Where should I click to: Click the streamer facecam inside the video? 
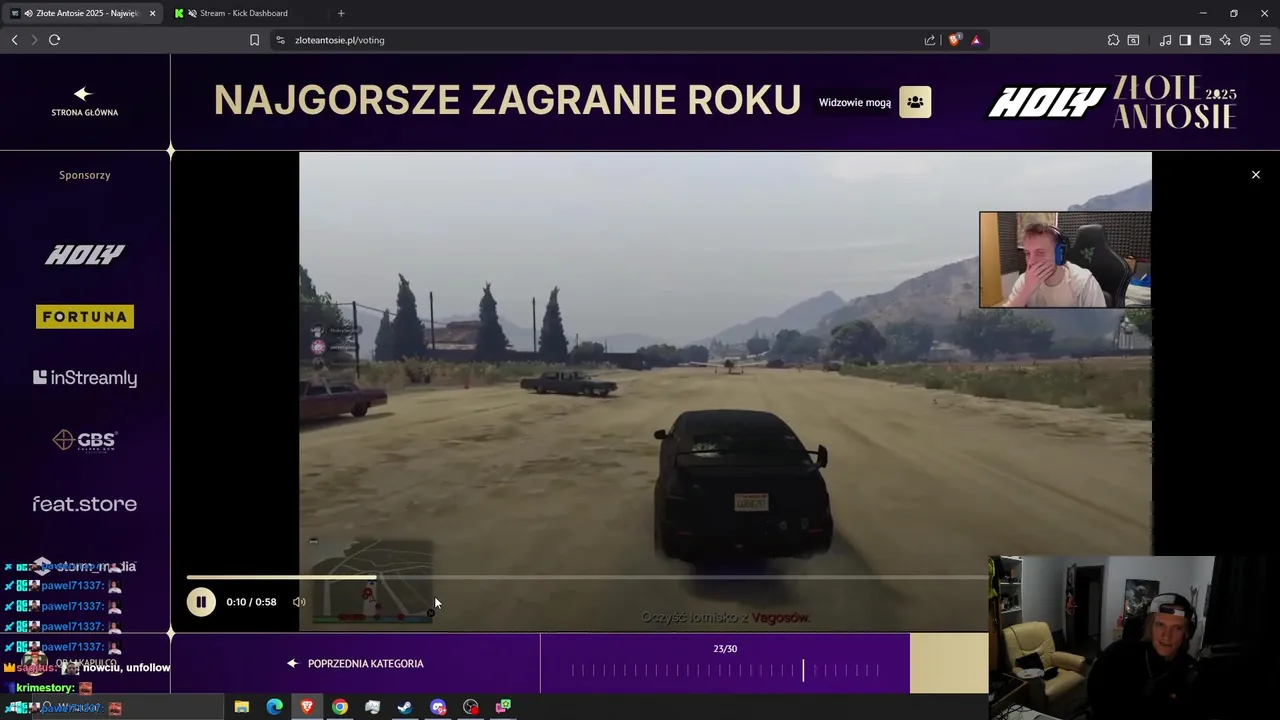point(1065,259)
